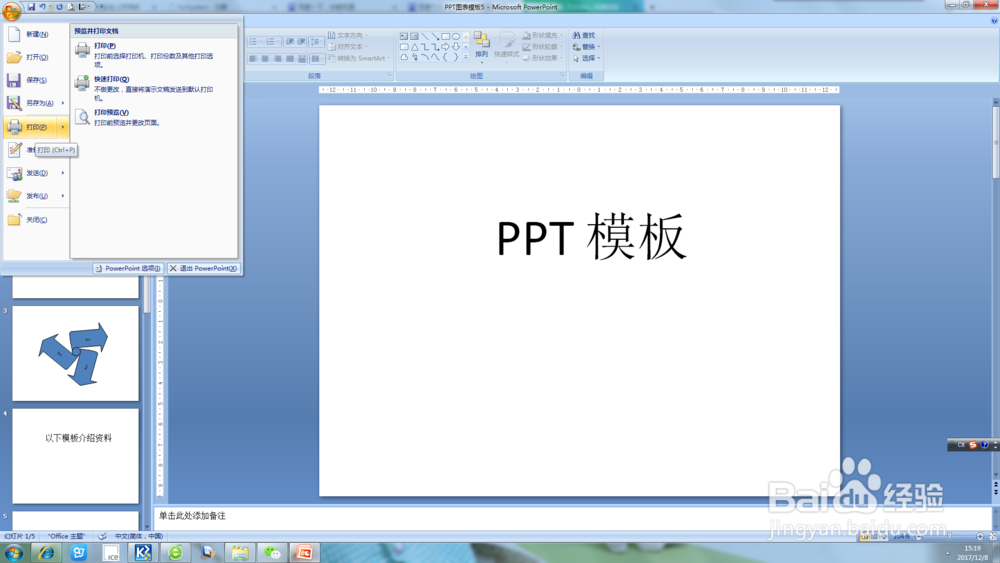This screenshot has height=563, width=1000.
Task: Select the right arrow shape in gallery
Action: (445, 47)
